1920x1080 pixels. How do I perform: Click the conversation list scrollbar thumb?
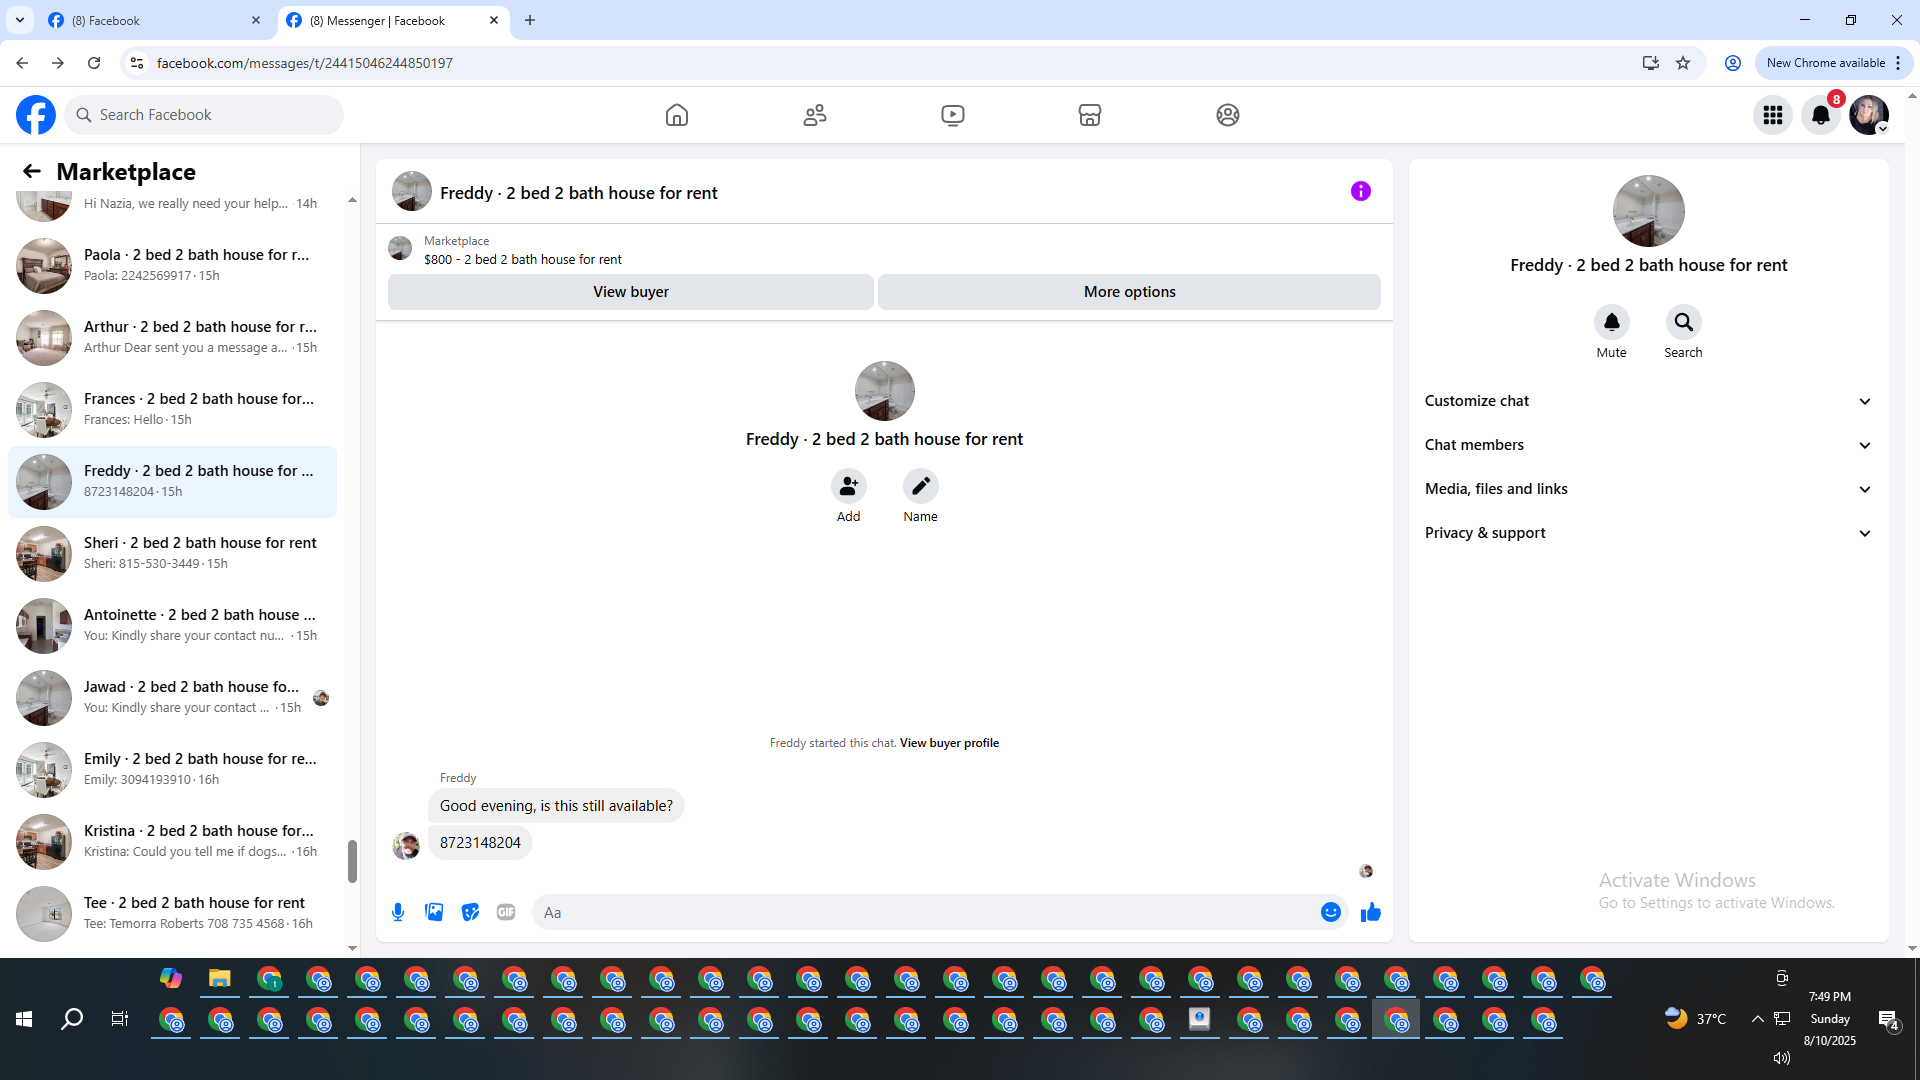coord(352,861)
